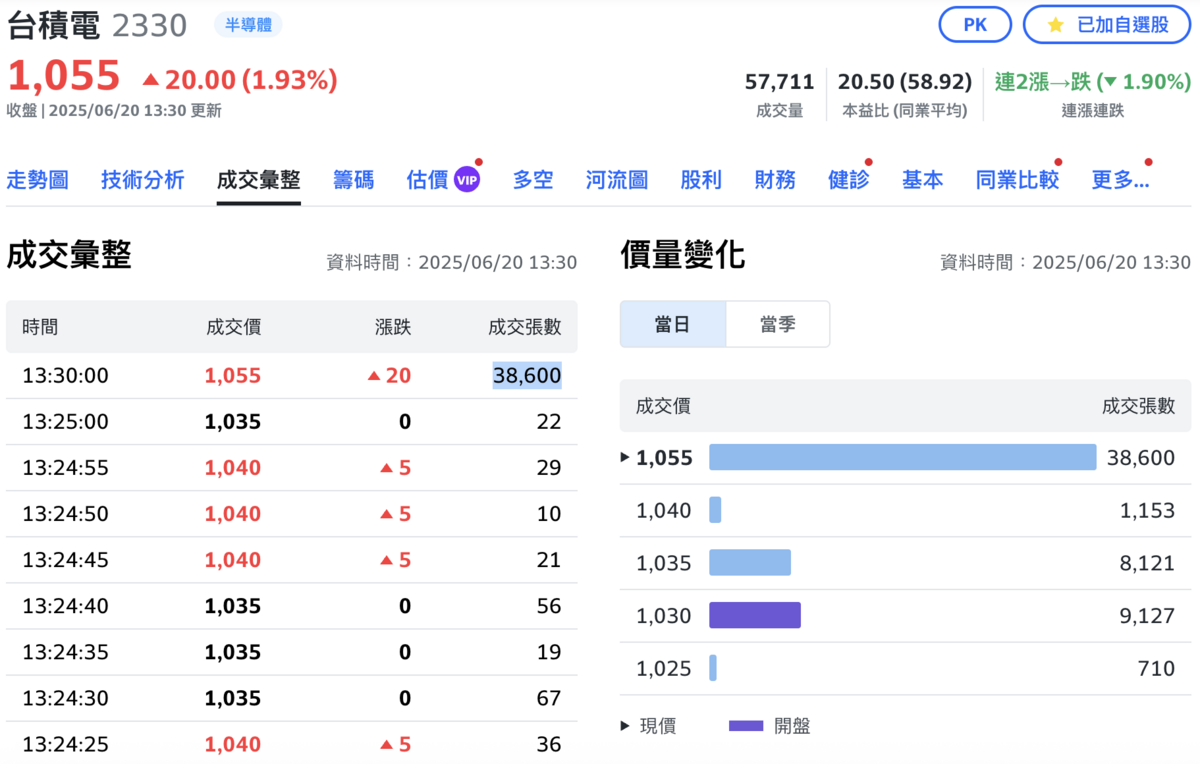Click the PK comparison button
Image resolution: width=1200 pixels, height=764 pixels.
975,25
